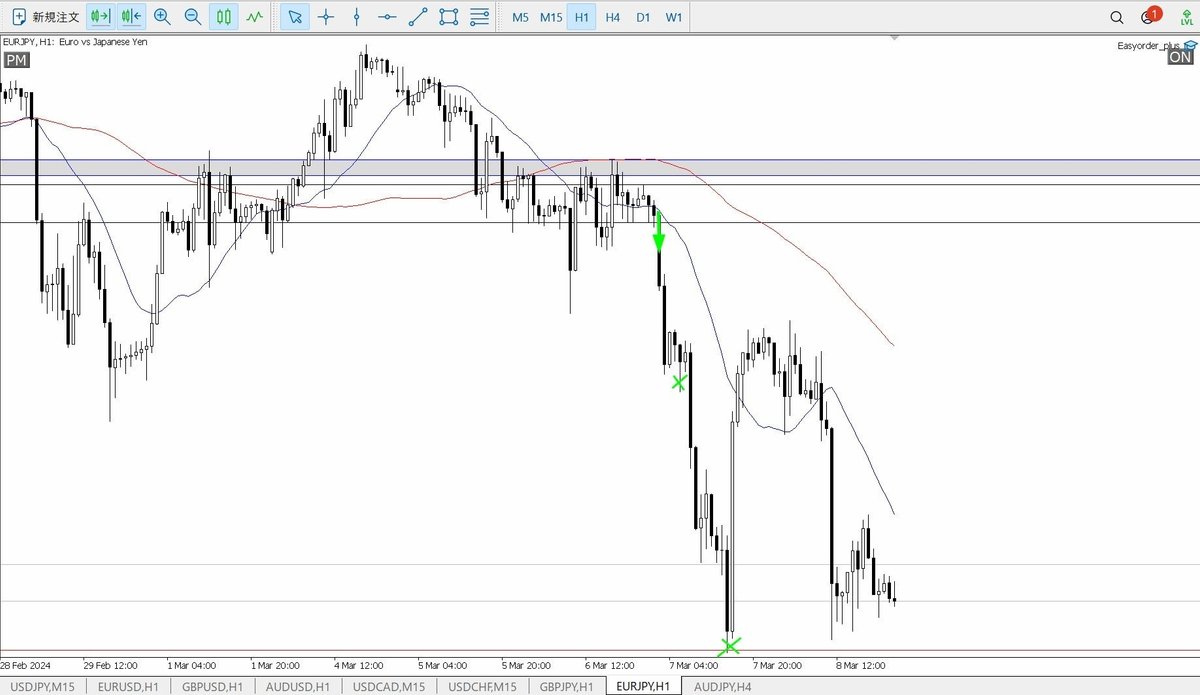
Task: Open the GBPUSD,H1 chart tab
Action: [213, 686]
